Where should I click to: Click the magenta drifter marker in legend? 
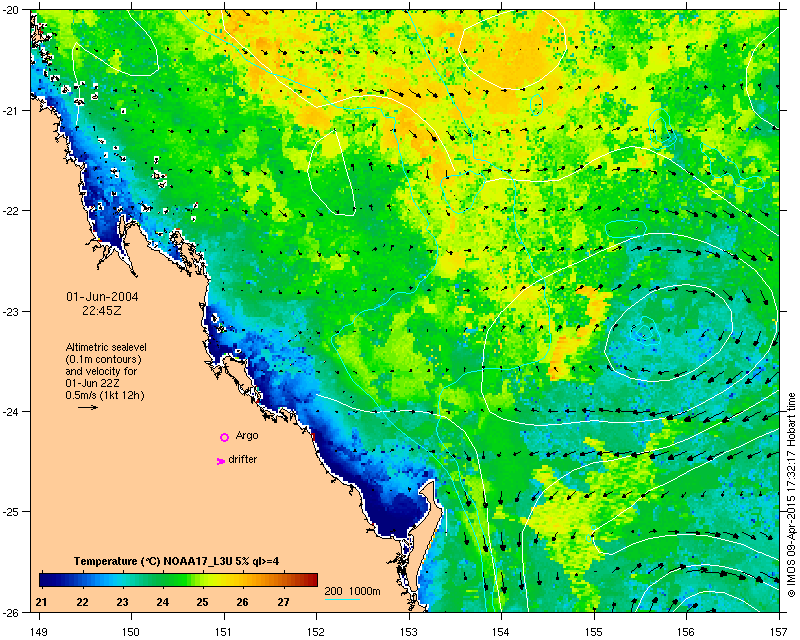221,461
